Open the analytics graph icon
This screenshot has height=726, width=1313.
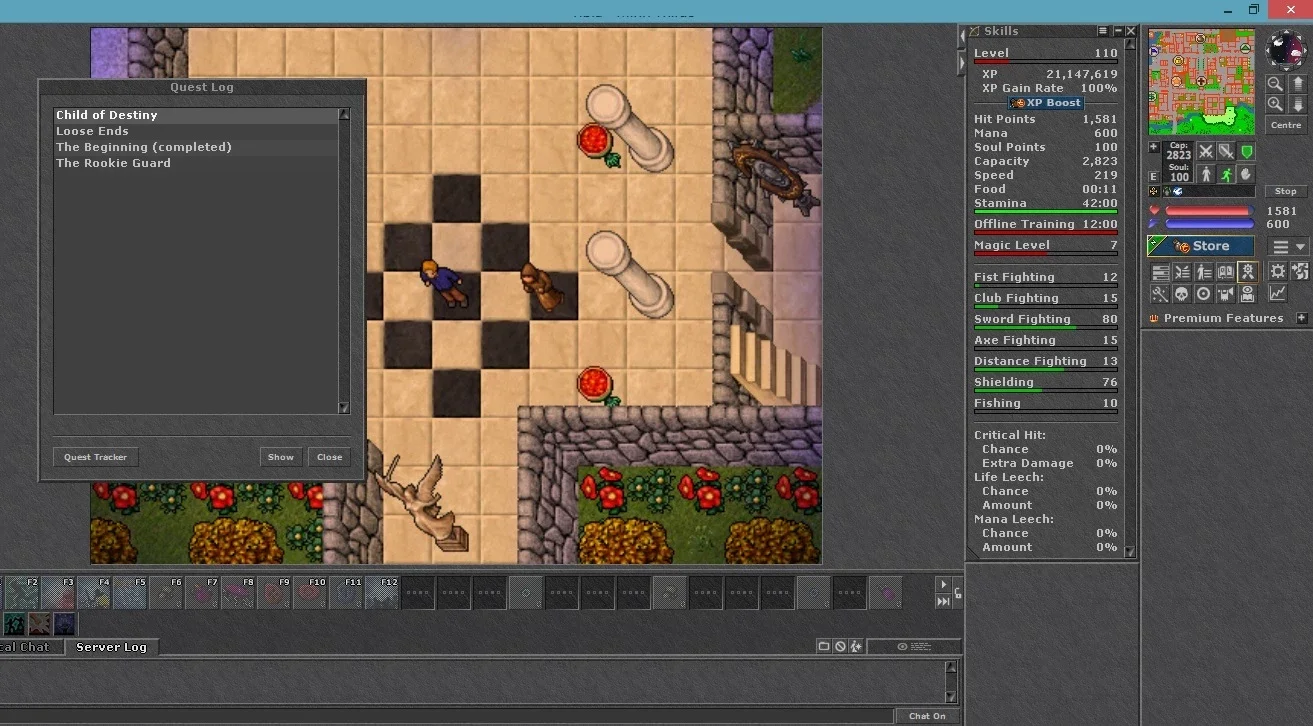click(1278, 294)
